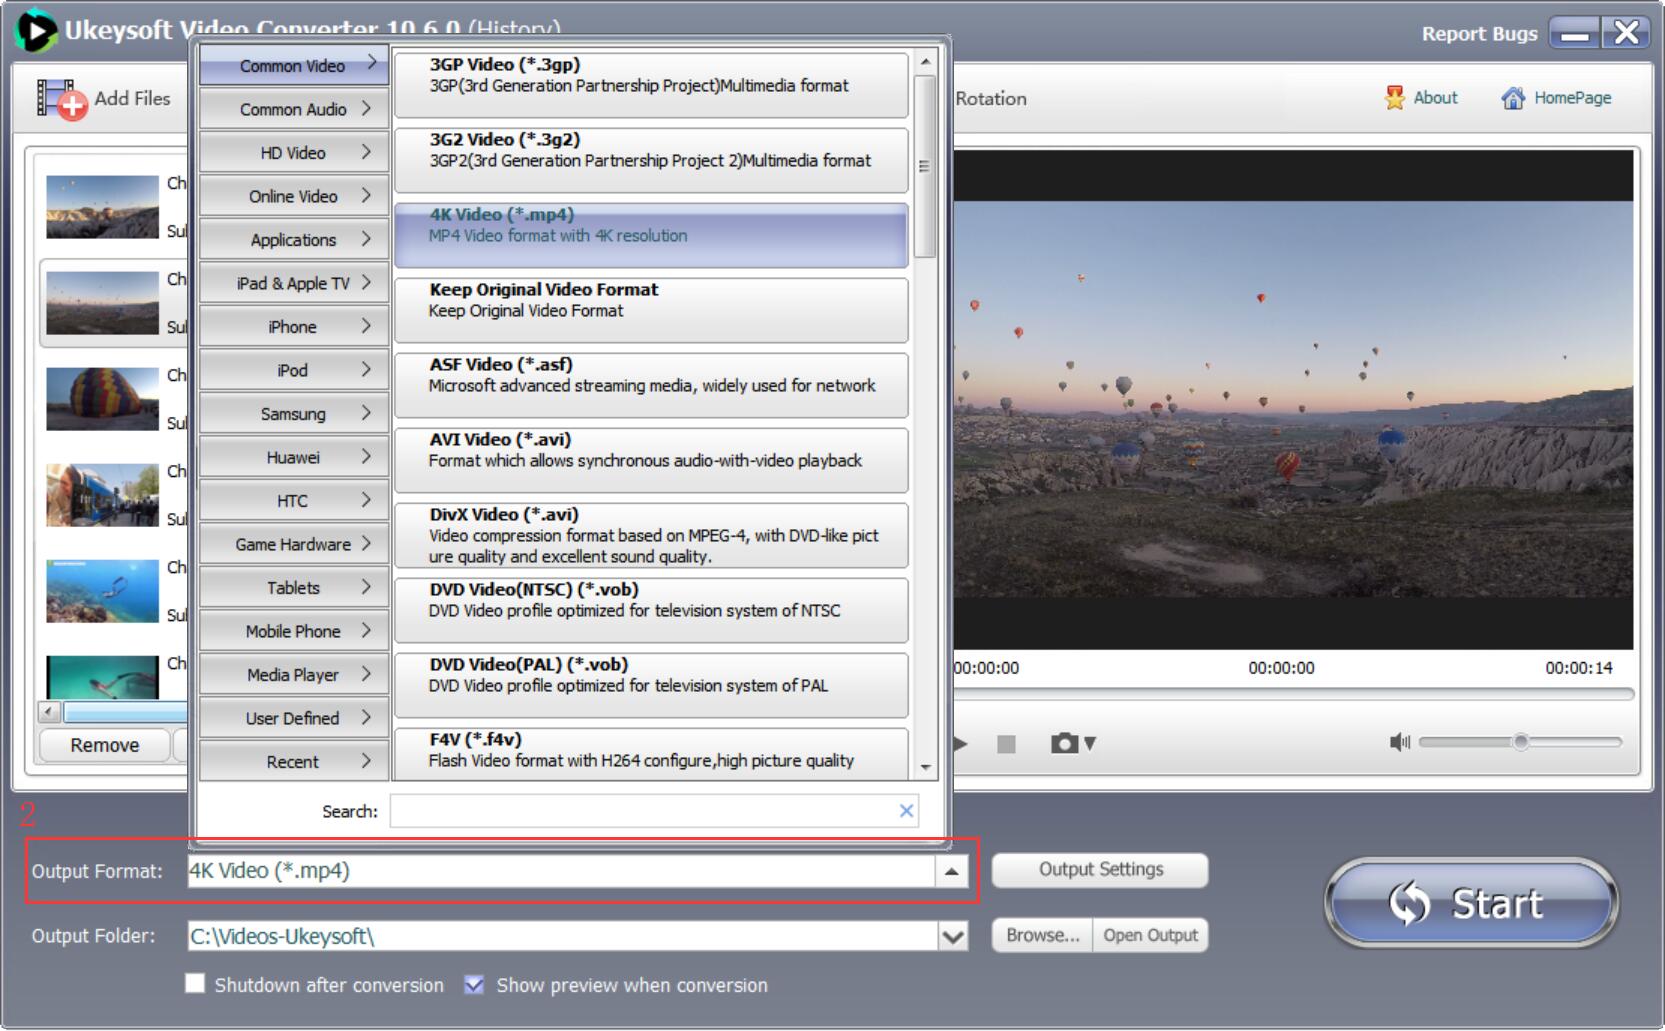Open the snapshot options arrow
The image size is (1665, 1031).
[x=1089, y=743]
